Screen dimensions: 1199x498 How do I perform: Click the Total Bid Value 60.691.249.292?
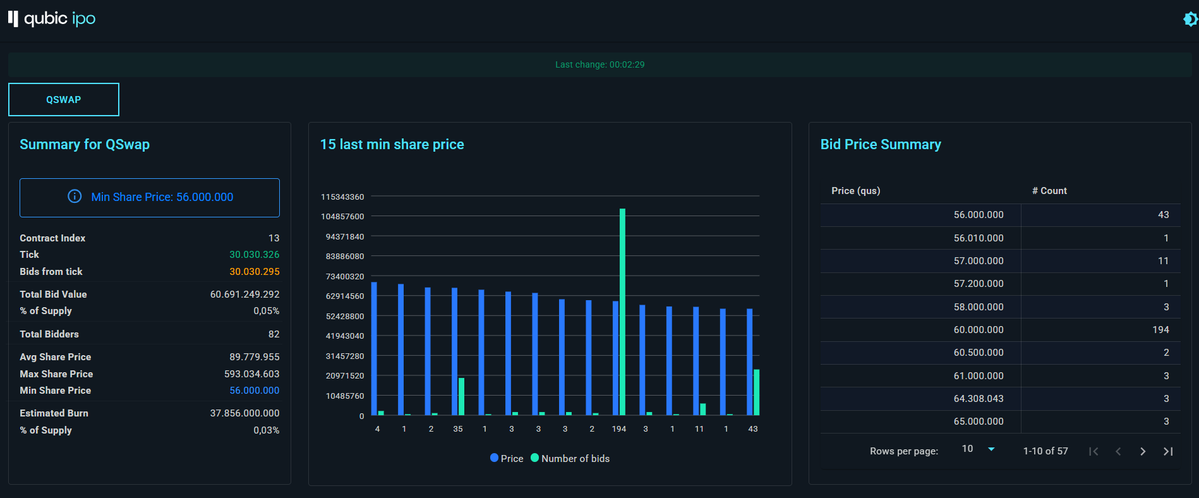(245, 295)
